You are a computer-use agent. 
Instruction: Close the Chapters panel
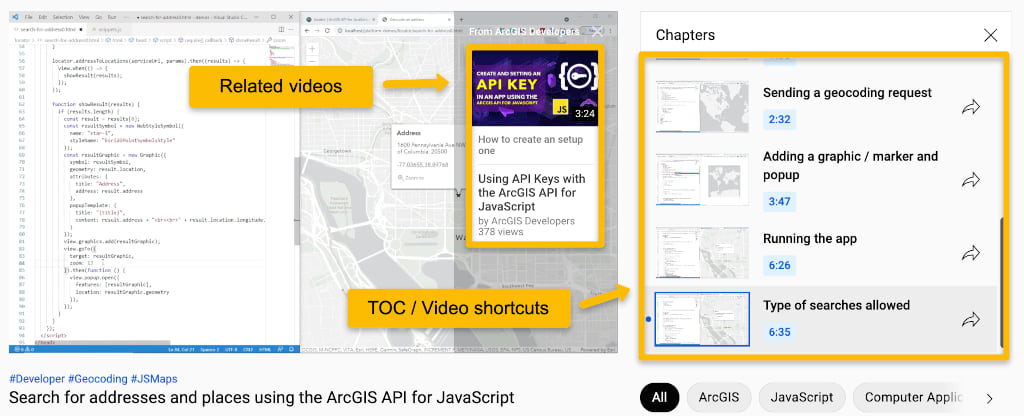[990, 35]
